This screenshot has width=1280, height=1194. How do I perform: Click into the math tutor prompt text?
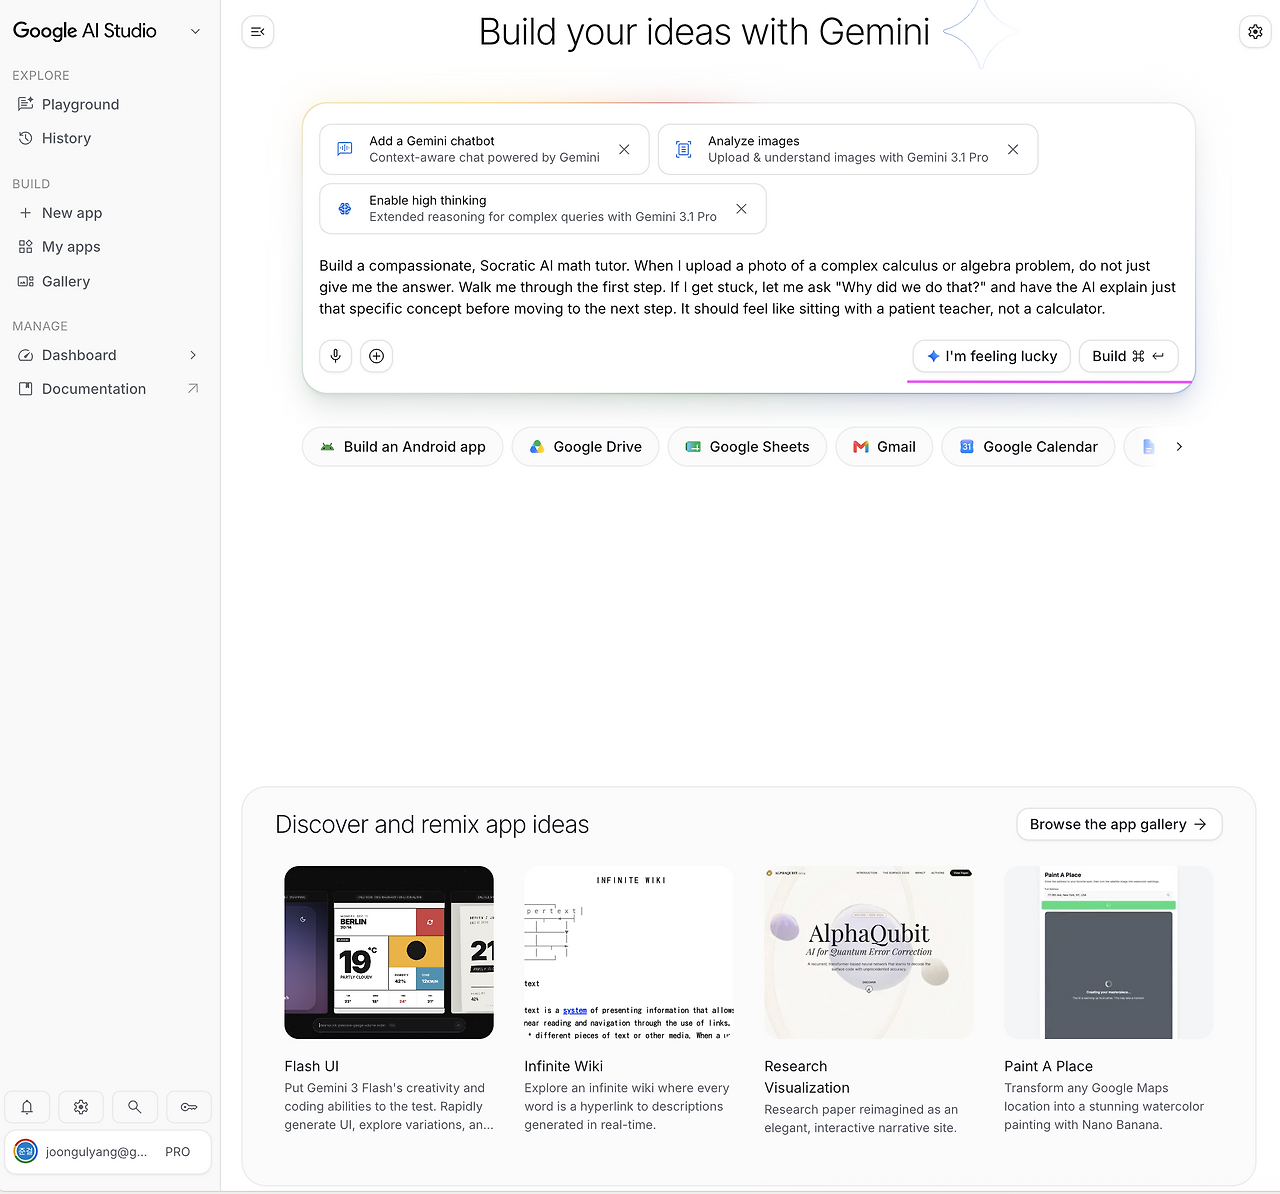[748, 287]
